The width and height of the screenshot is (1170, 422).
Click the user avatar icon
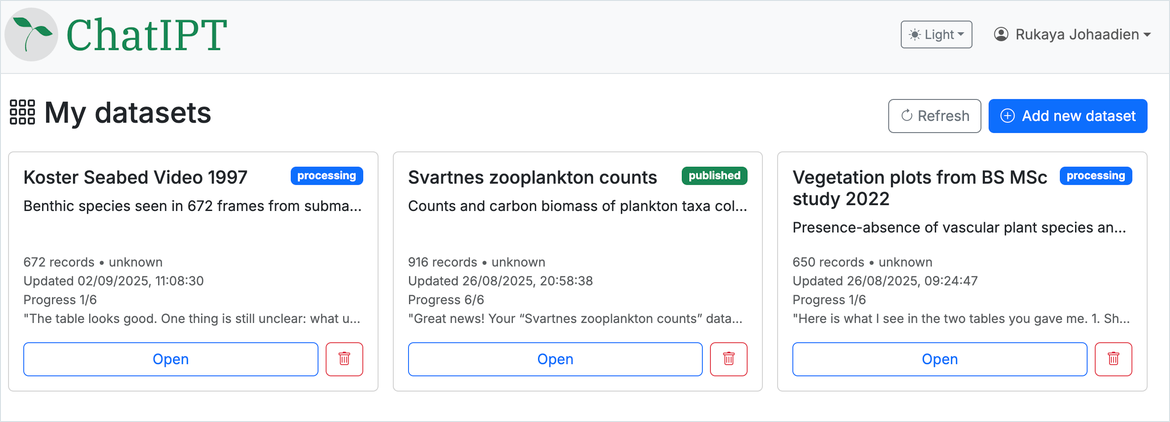pyautogui.click(x=1001, y=34)
